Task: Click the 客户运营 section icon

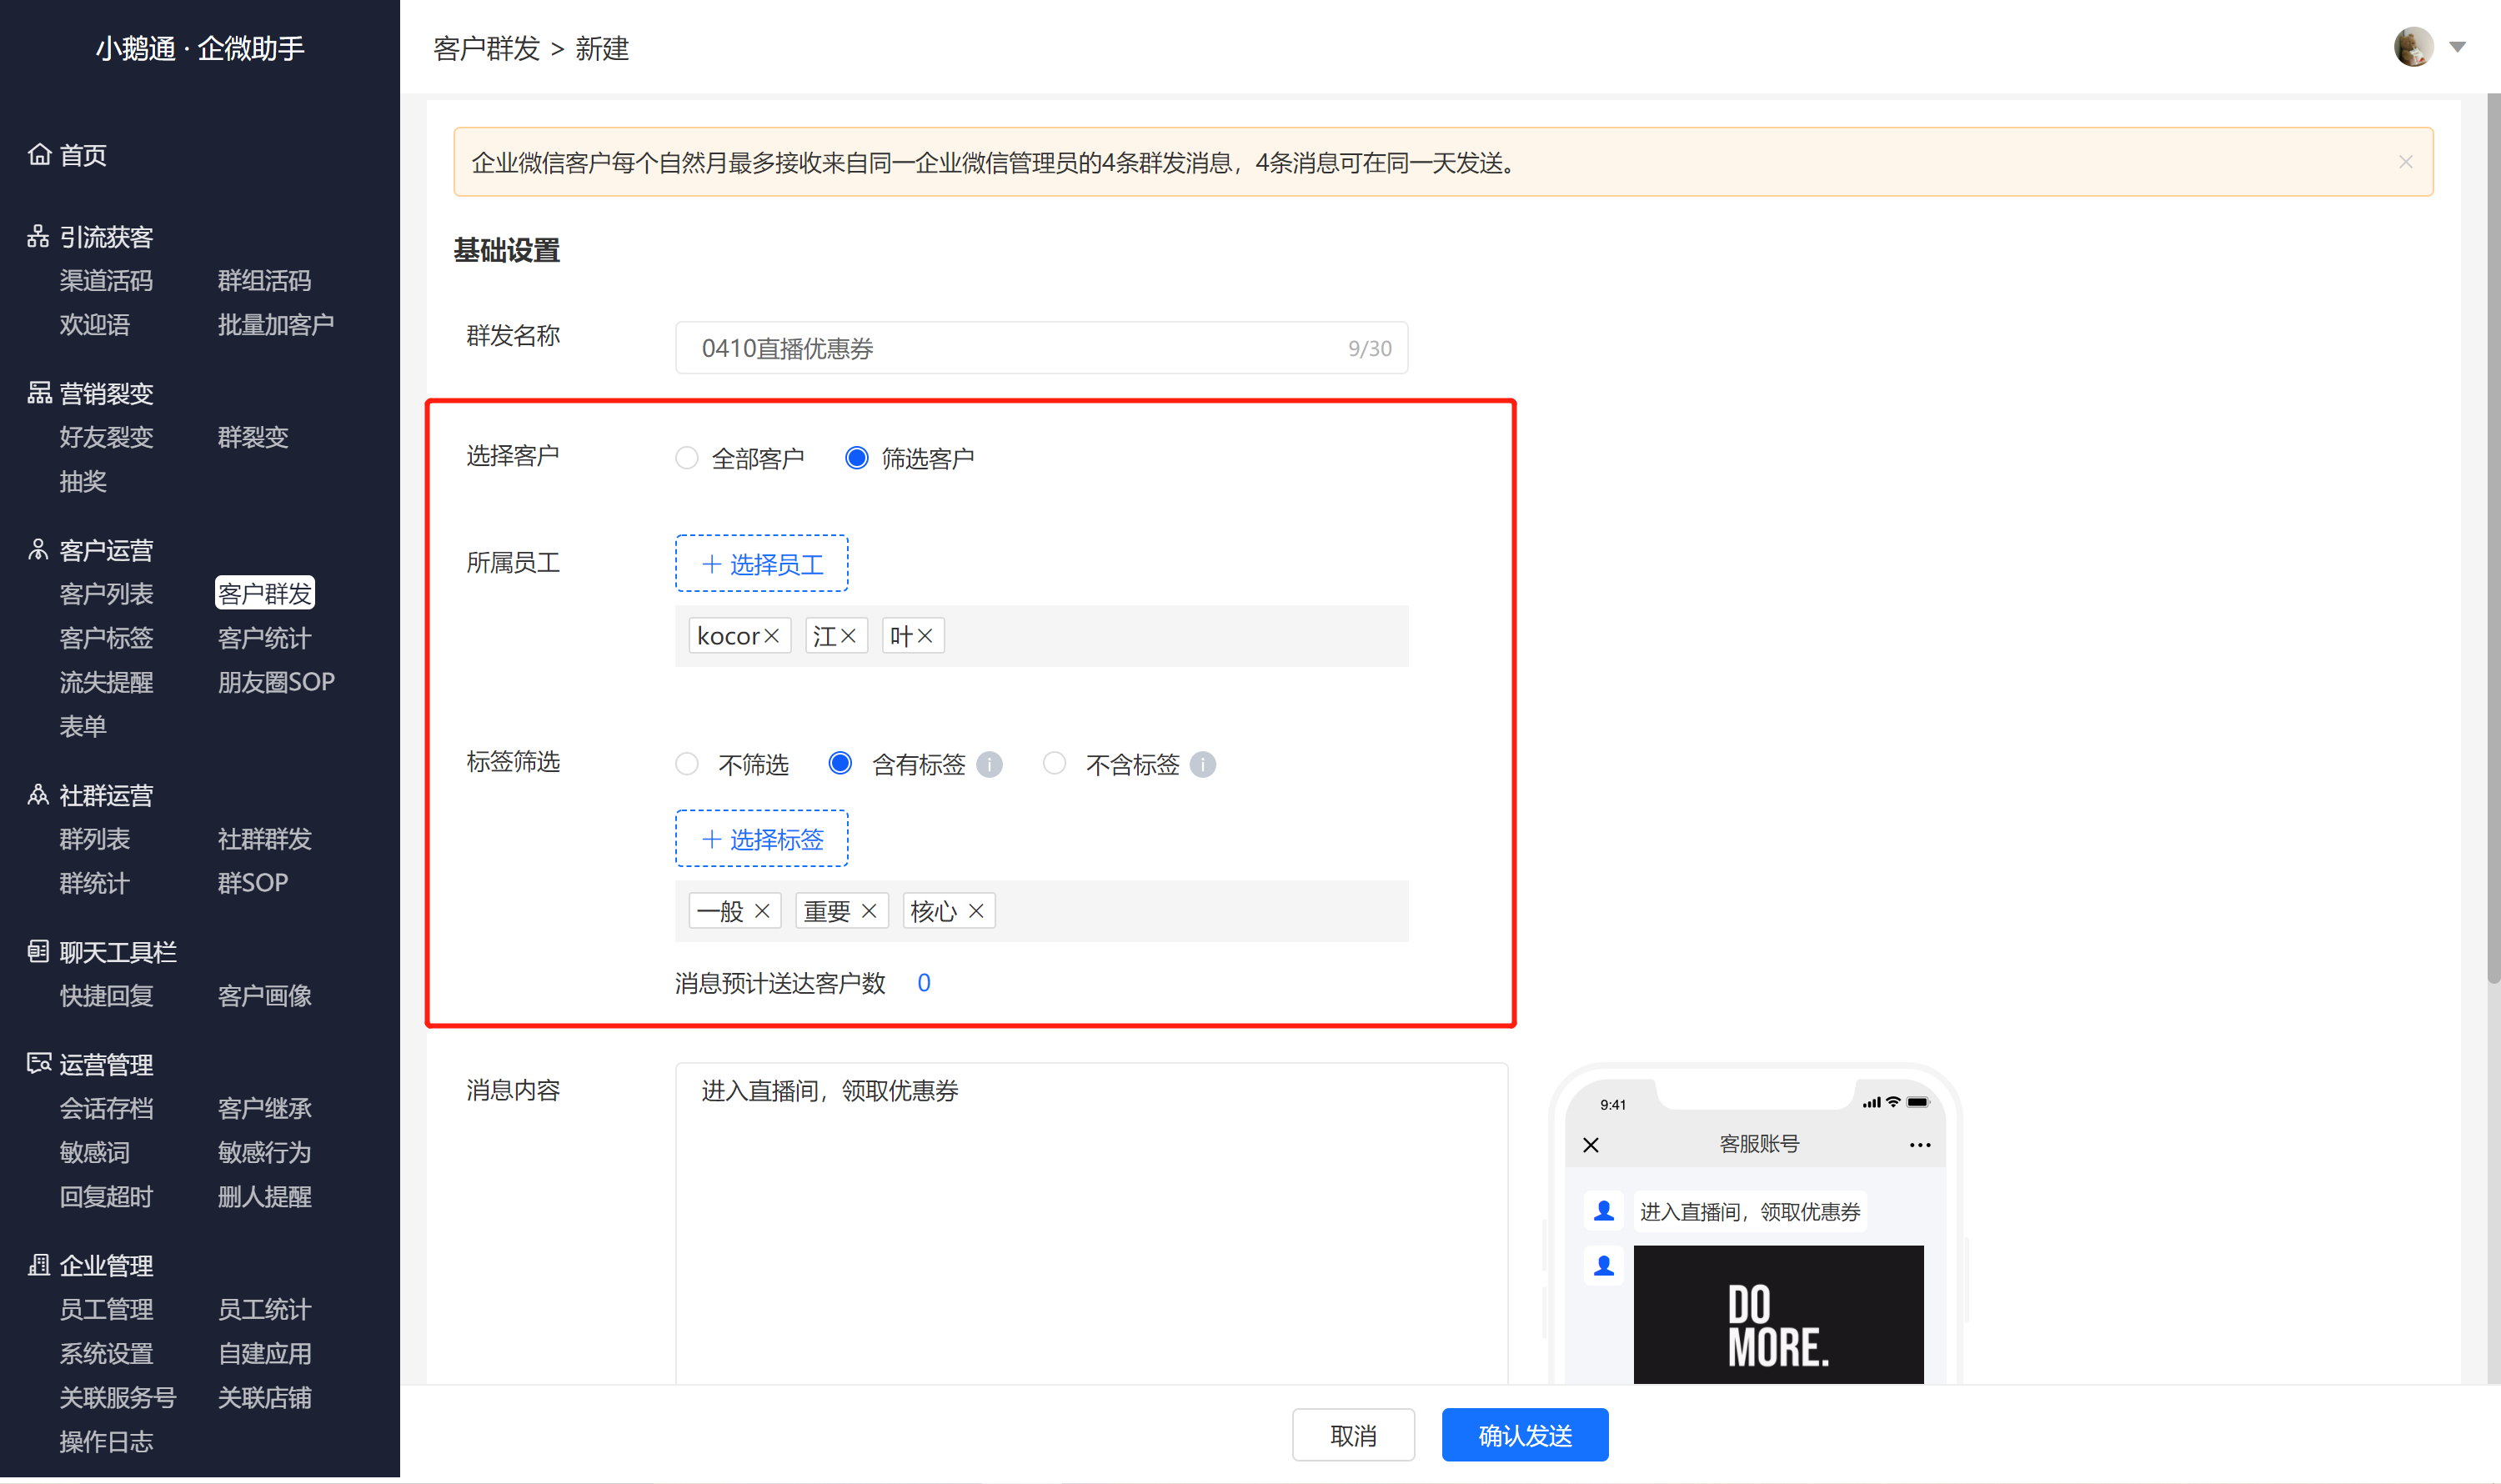Action: (x=38, y=549)
